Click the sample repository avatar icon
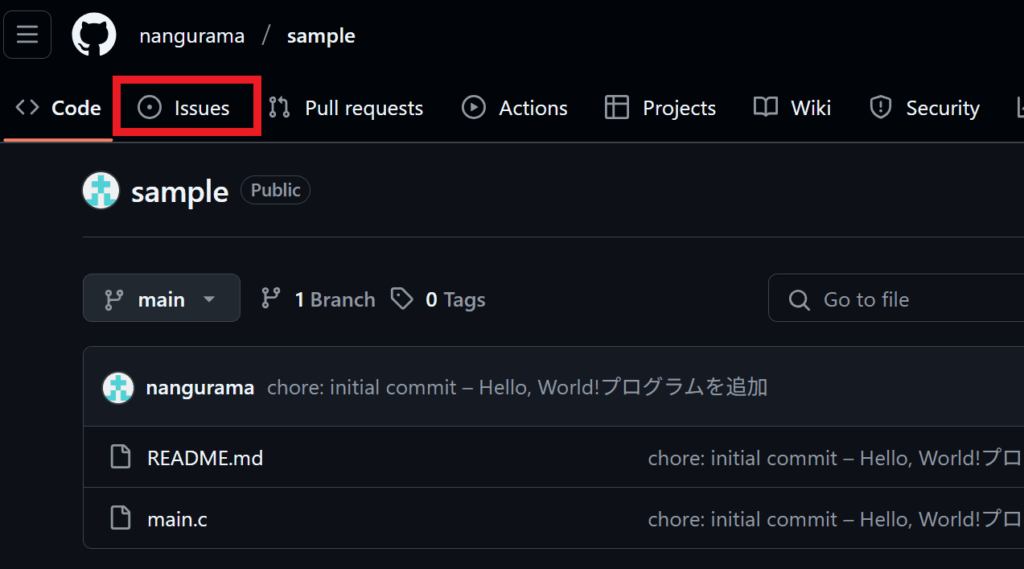This screenshot has height=569, width=1024. [101, 191]
